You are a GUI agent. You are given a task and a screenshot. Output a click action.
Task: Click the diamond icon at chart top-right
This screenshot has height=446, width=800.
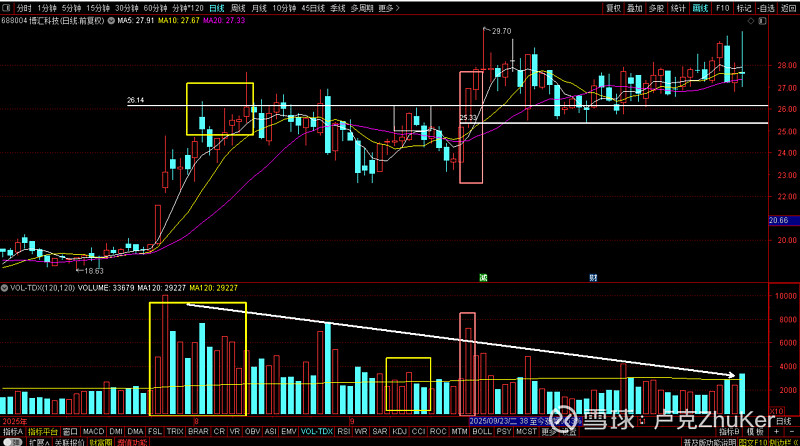(x=751, y=21)
